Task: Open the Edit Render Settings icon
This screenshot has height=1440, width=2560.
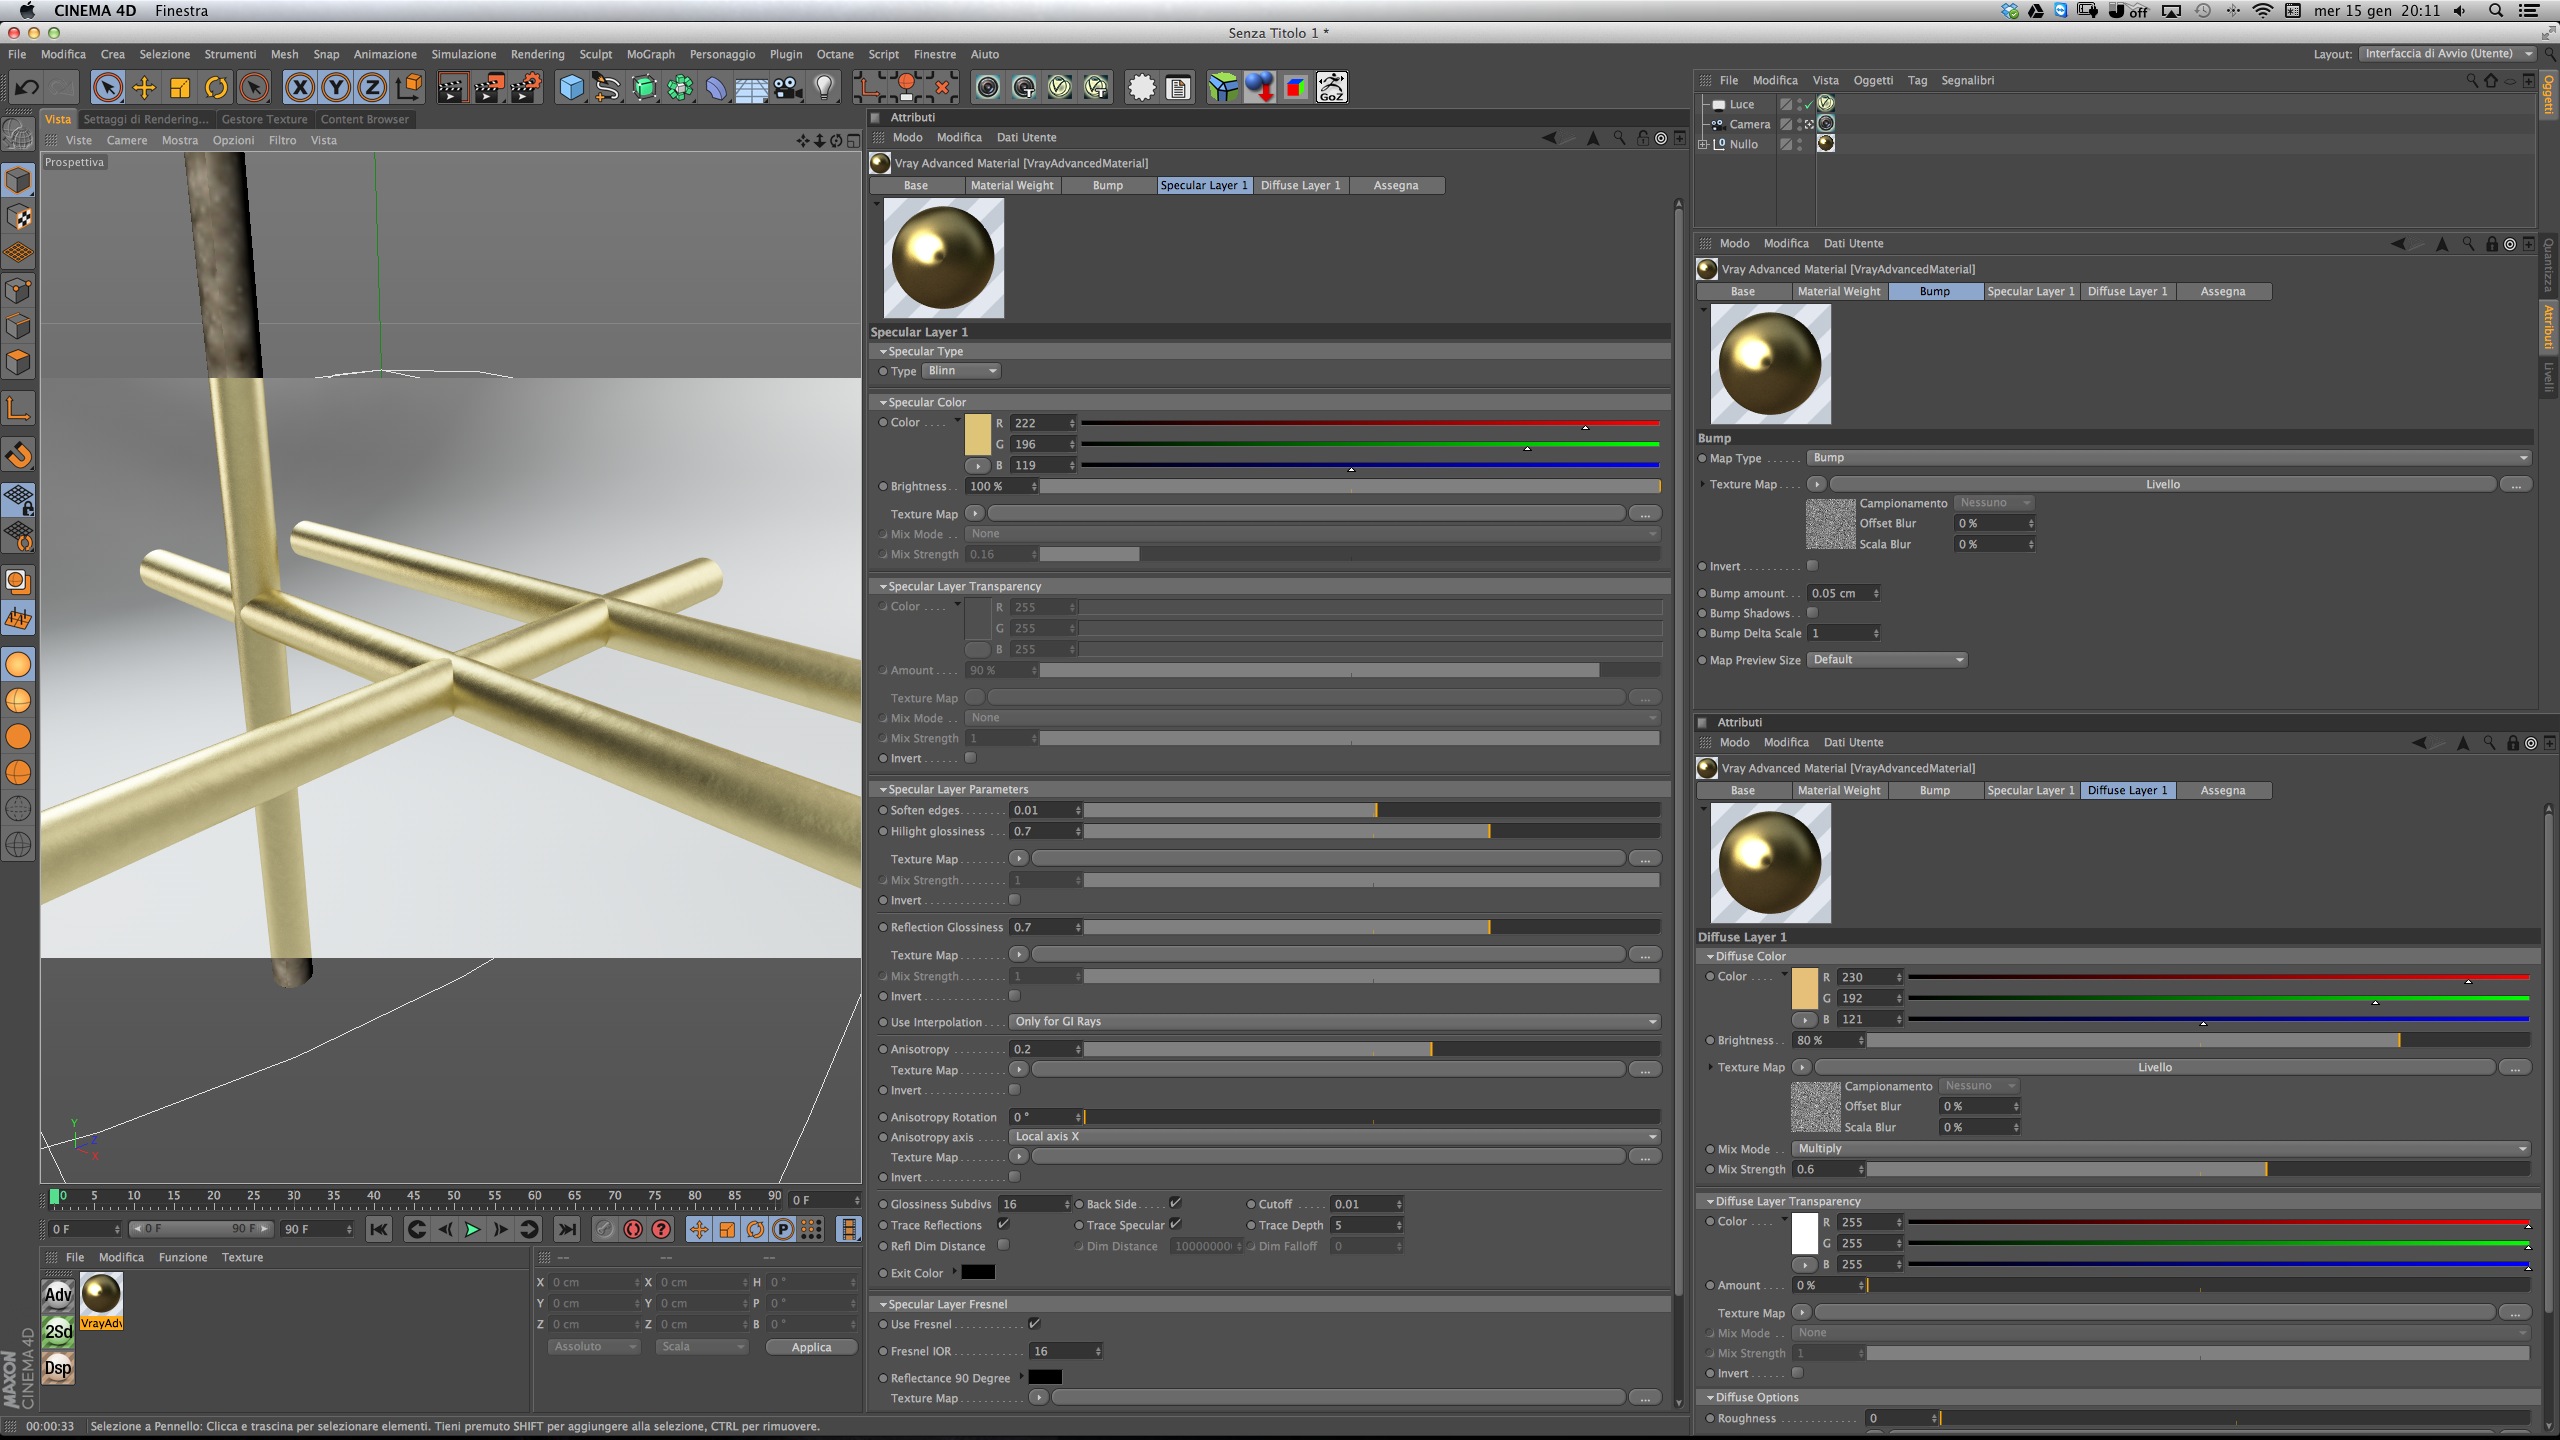Action: point(526,88)
